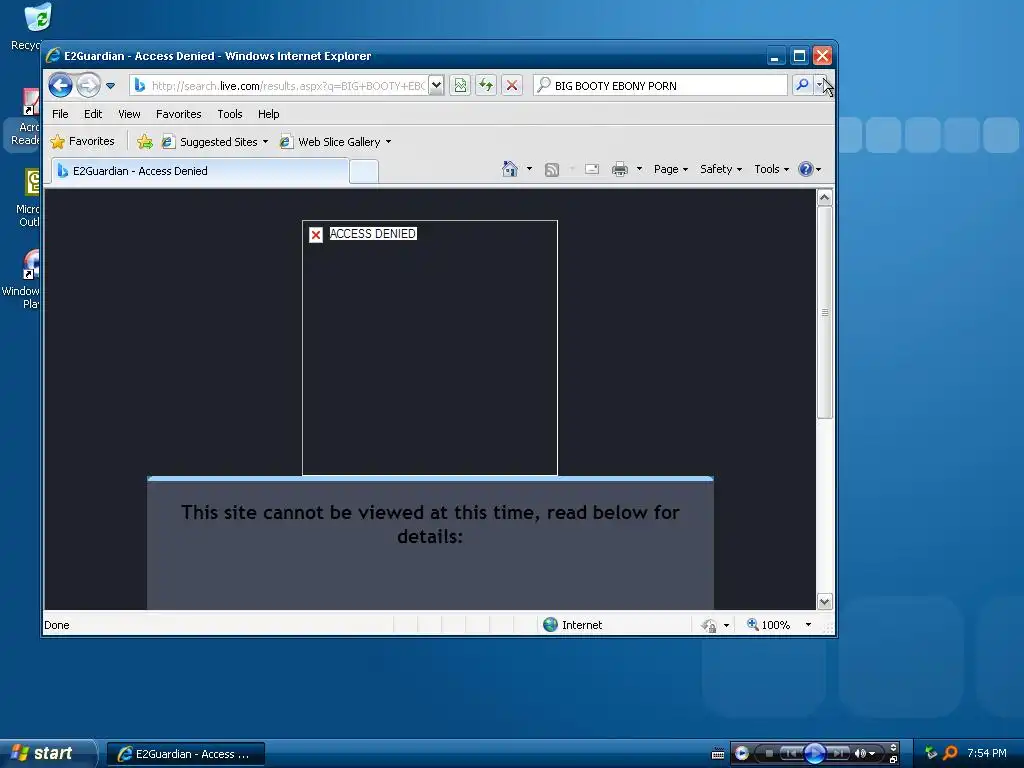Click the media player restore window icon
The image size is (1024, 768).
893,760
